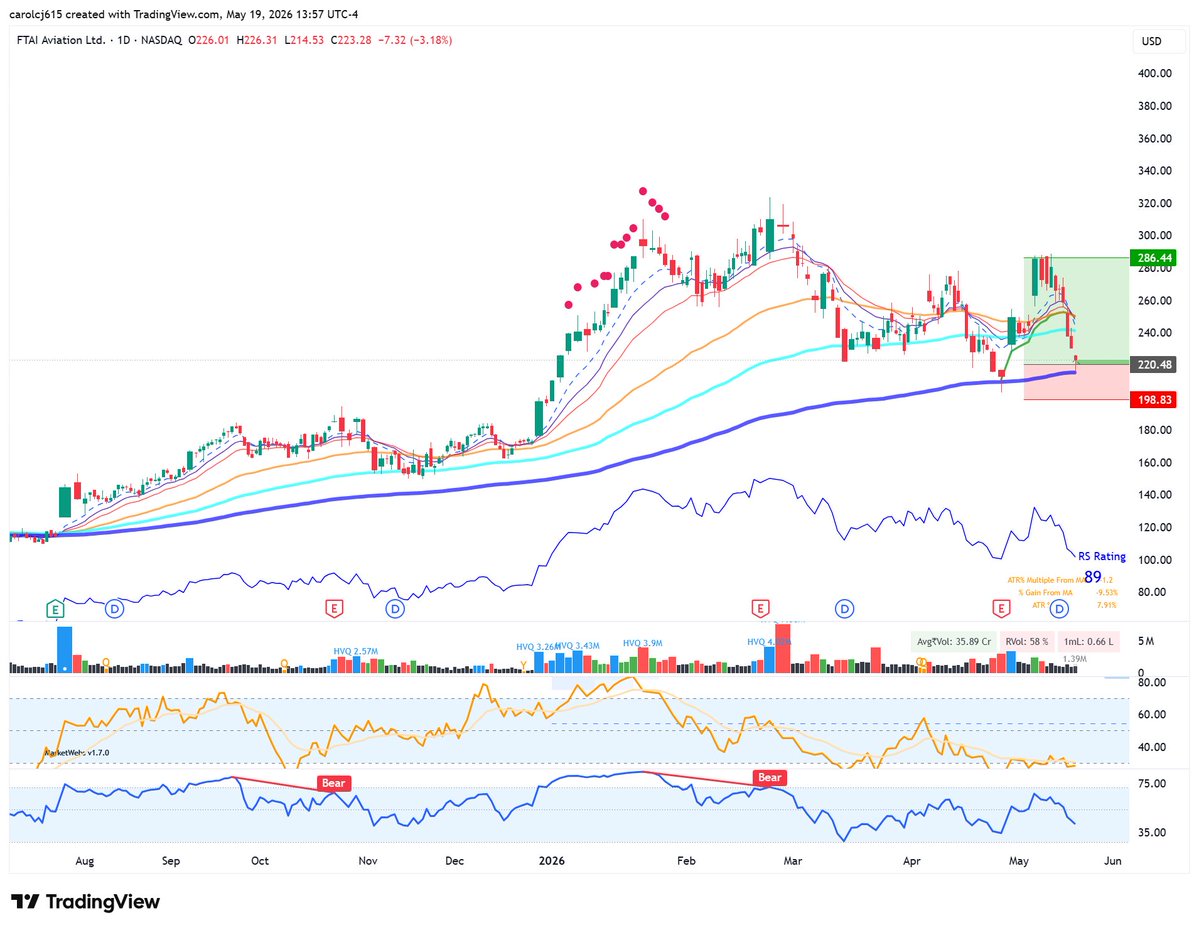Click the low price L214.53
The image size is (1199, 930).
pyautogui.click(x=304, y=40)
